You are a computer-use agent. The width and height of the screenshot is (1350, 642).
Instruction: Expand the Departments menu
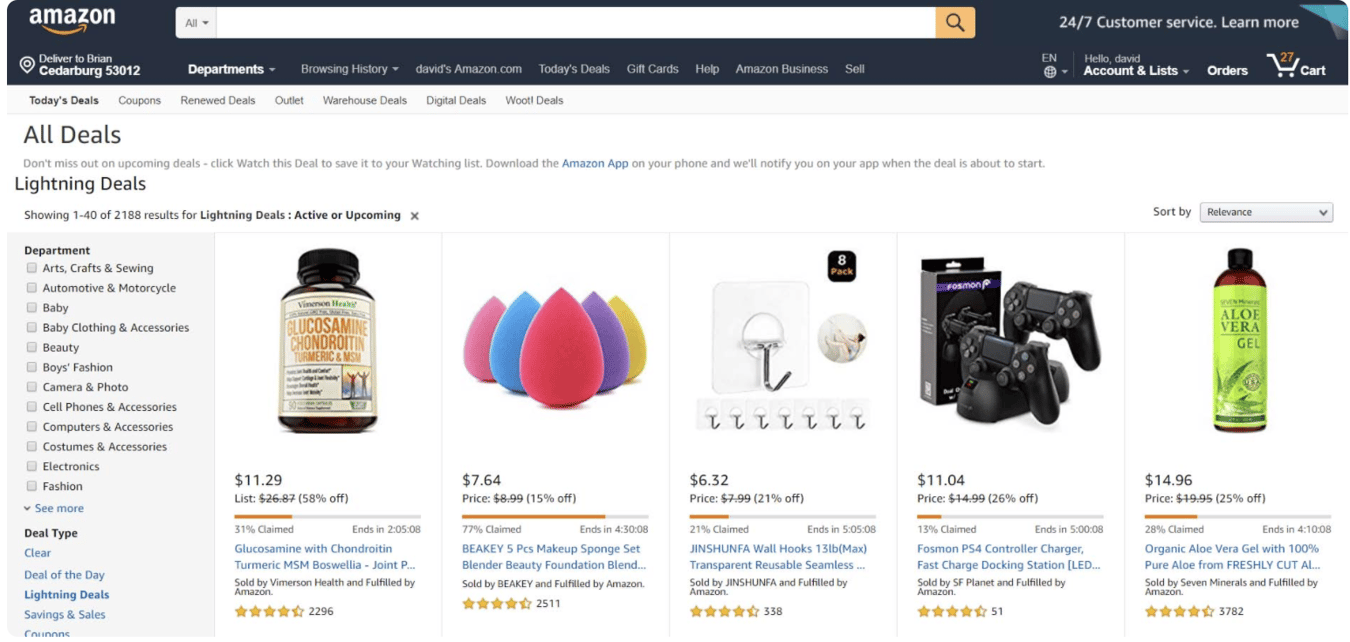(x=230, y=68)
